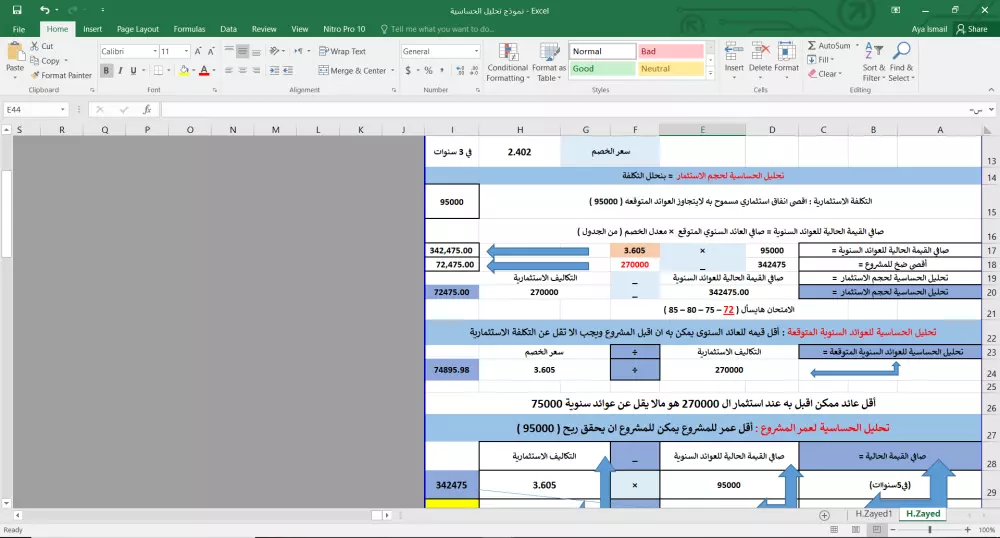Switch to the H.Zayed1 sheet tab

874,514
